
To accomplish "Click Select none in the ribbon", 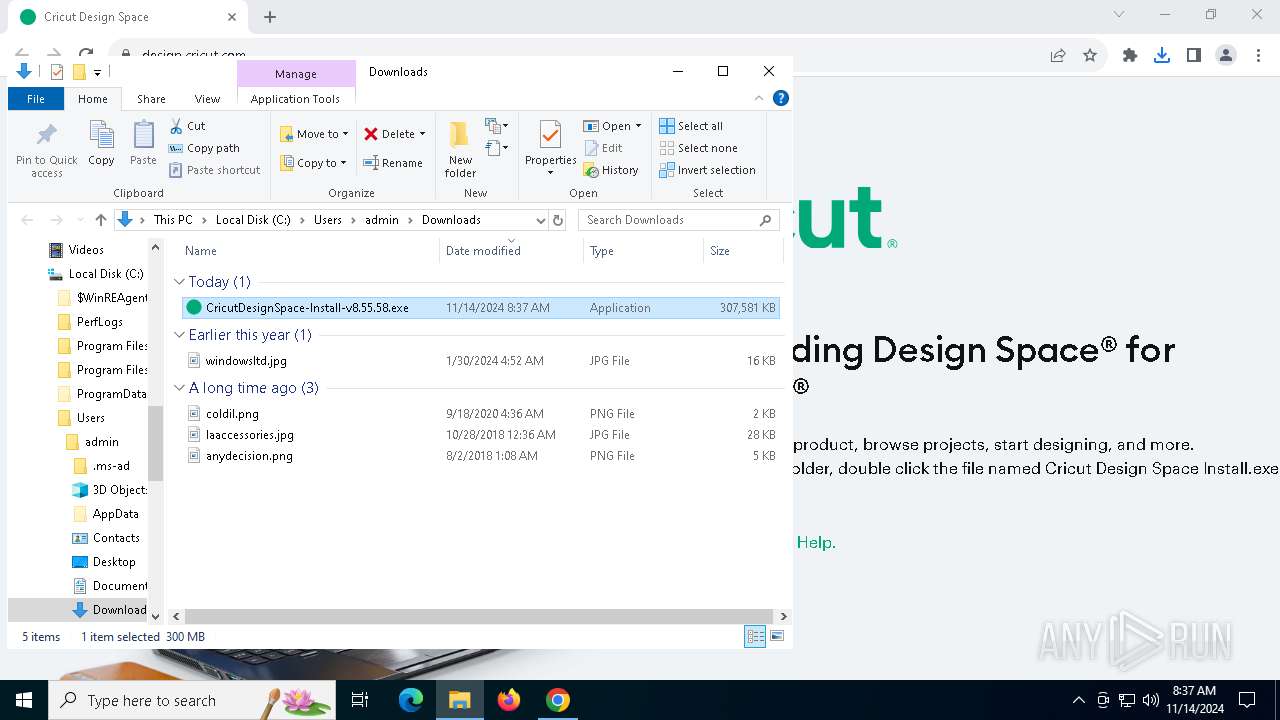I will [698, 148].
